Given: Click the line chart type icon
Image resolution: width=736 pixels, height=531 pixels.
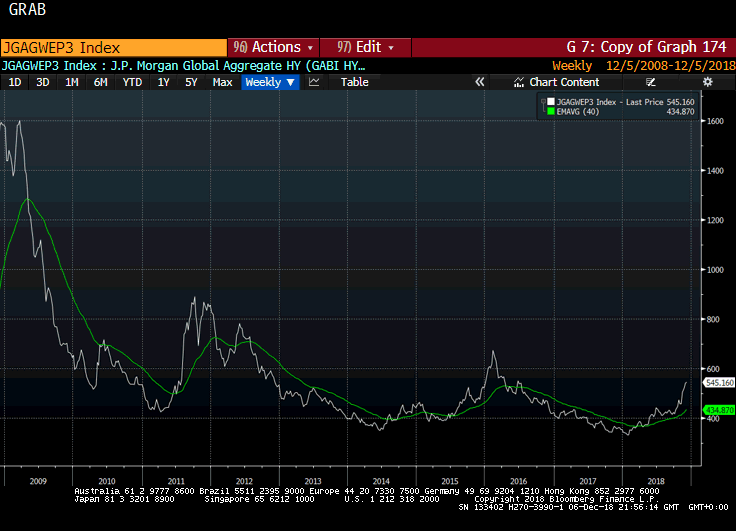Looking at the screenshot, I should 314,82.
